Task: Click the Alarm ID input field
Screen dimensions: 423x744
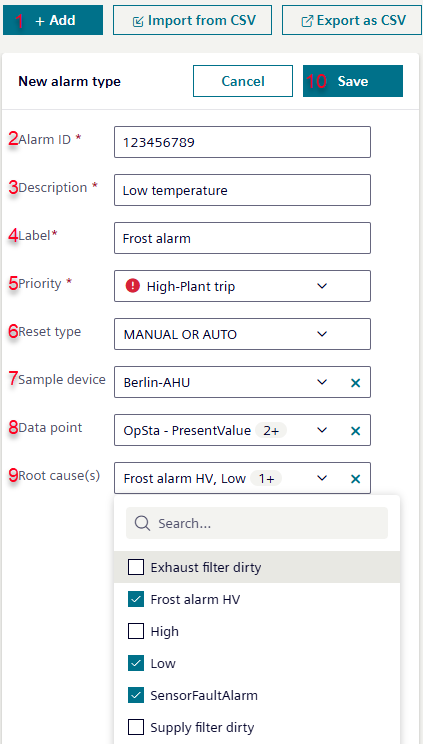Action: point(242,142)
